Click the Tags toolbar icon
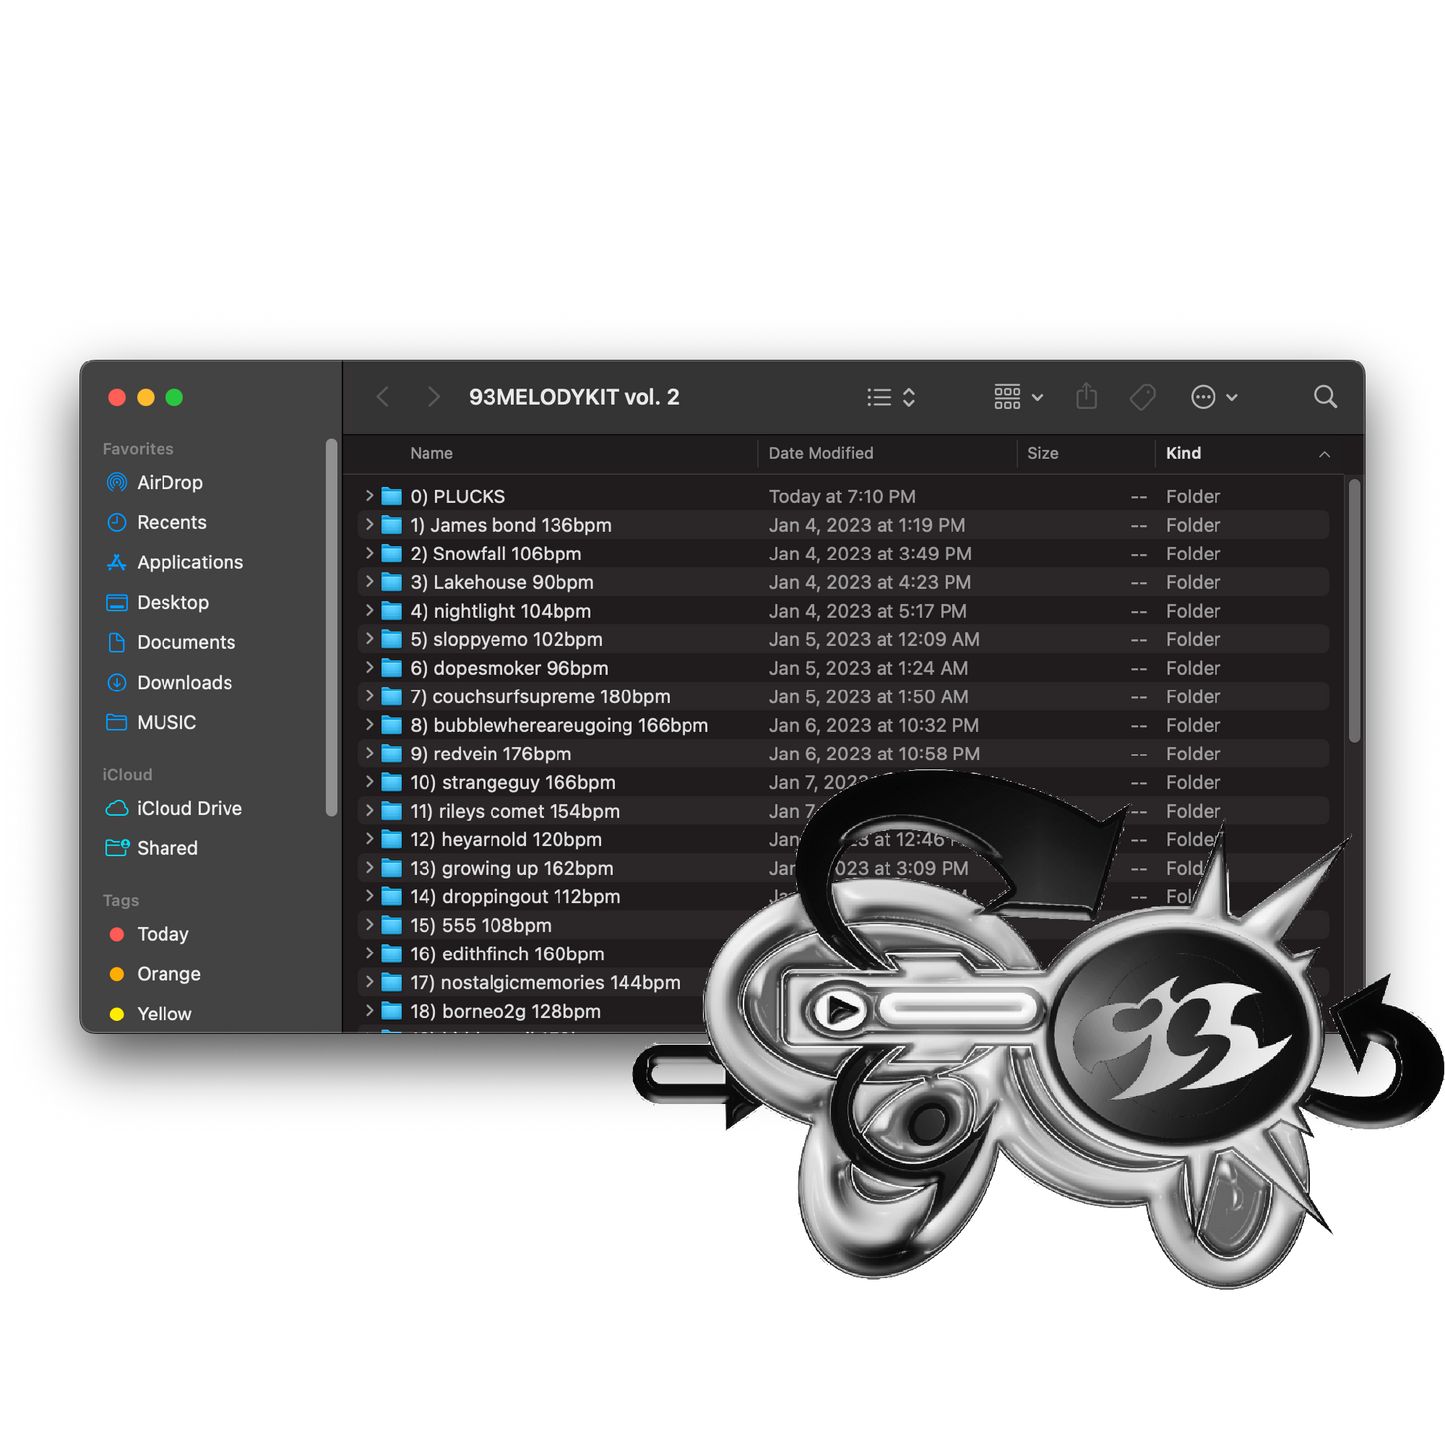 (1142, 397)
